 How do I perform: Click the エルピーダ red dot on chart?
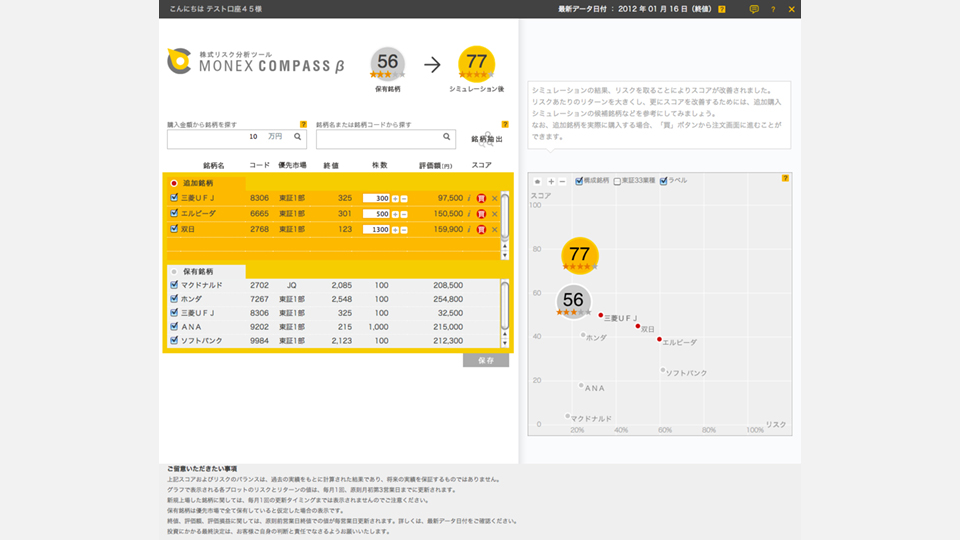[659, 339]
